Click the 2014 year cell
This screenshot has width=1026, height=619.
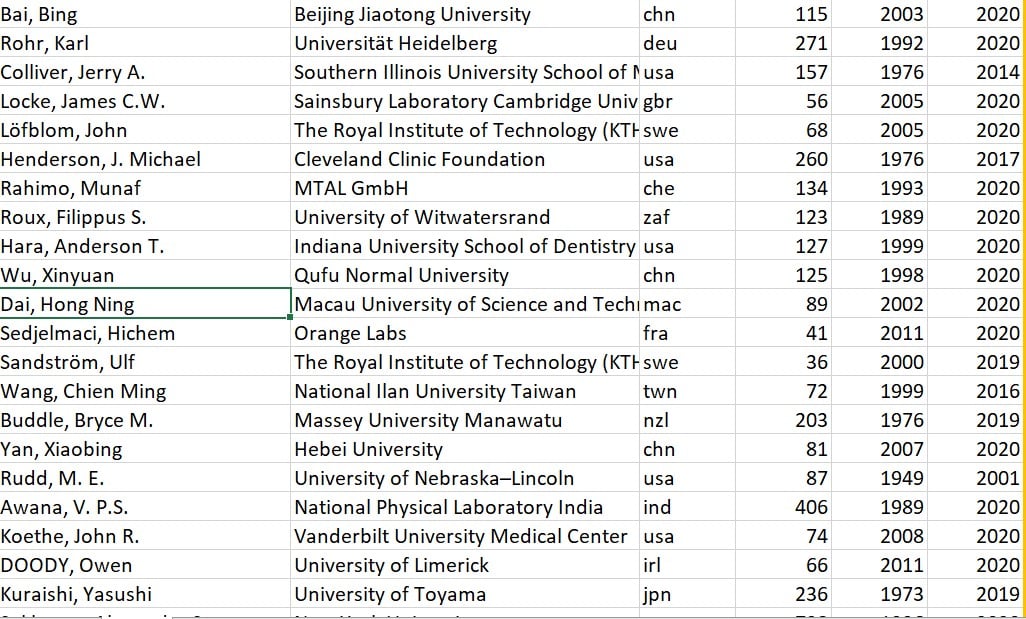point(976,71)
